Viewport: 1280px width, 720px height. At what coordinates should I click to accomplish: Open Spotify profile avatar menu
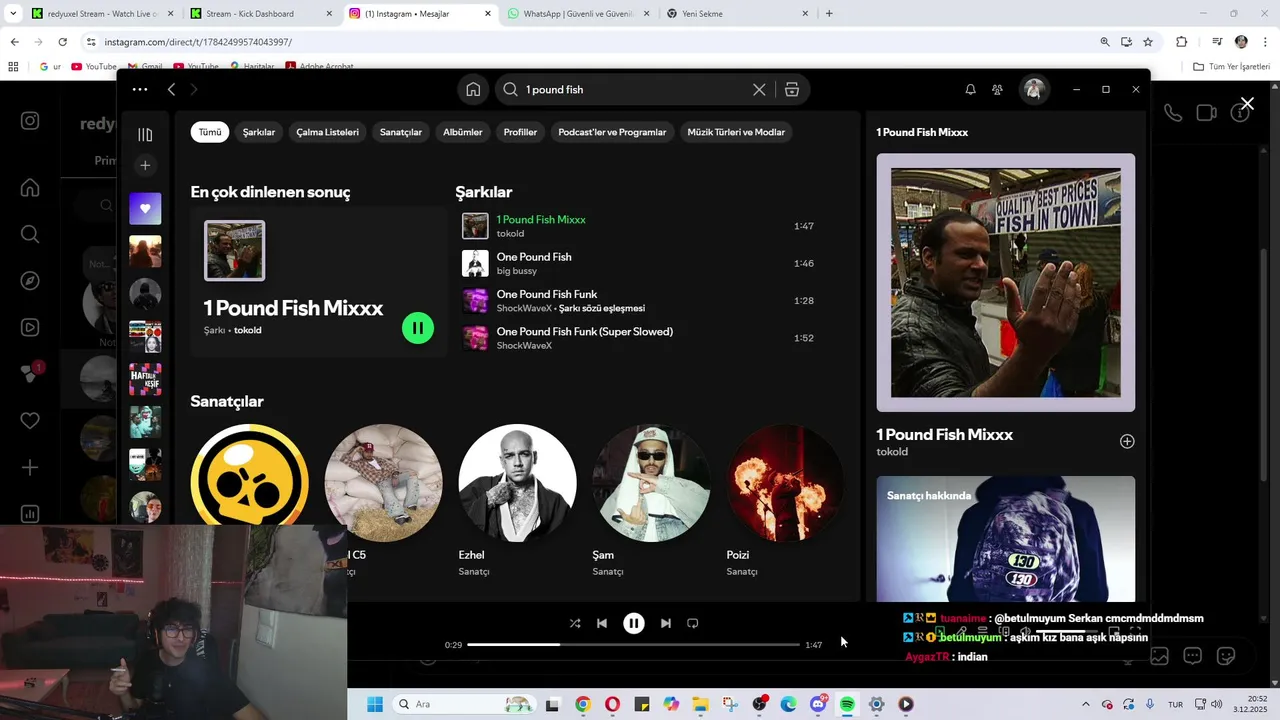click(x=1034, y=89)
